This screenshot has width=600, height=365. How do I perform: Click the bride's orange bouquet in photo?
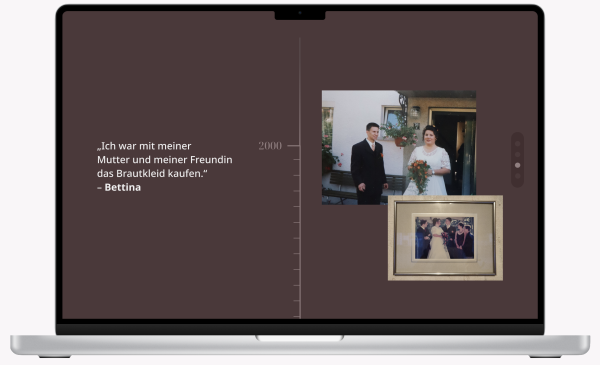click(419, 174)
